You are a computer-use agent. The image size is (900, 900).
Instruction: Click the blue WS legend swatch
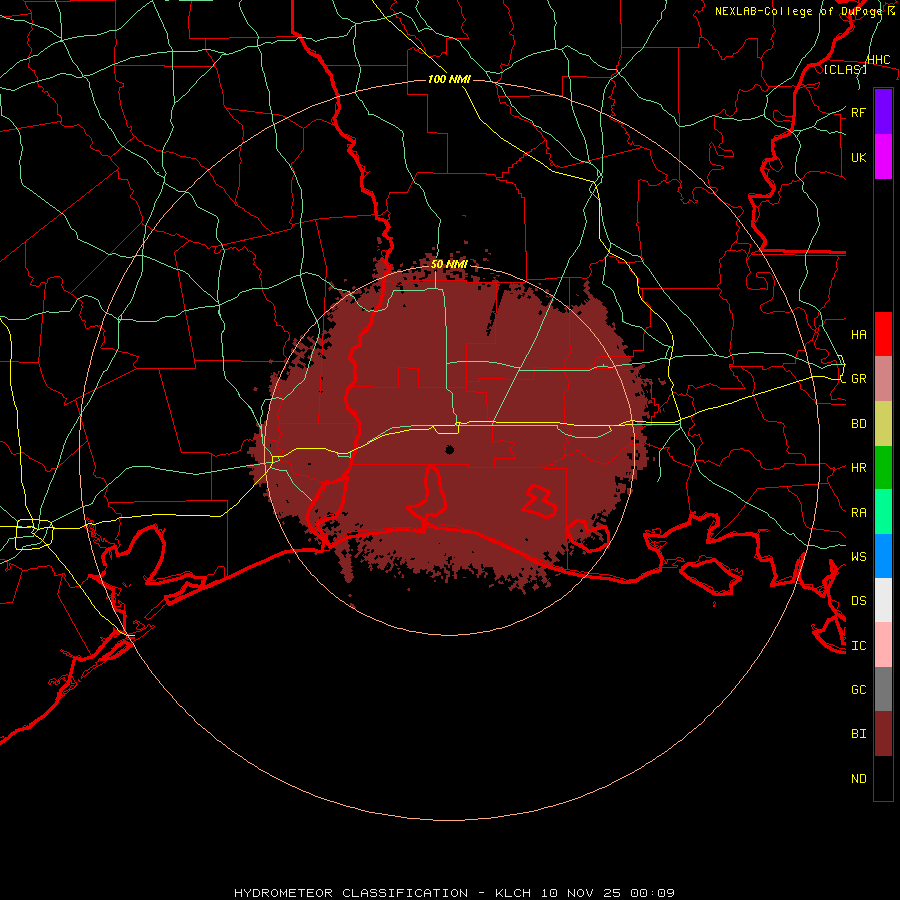[883, 556]
